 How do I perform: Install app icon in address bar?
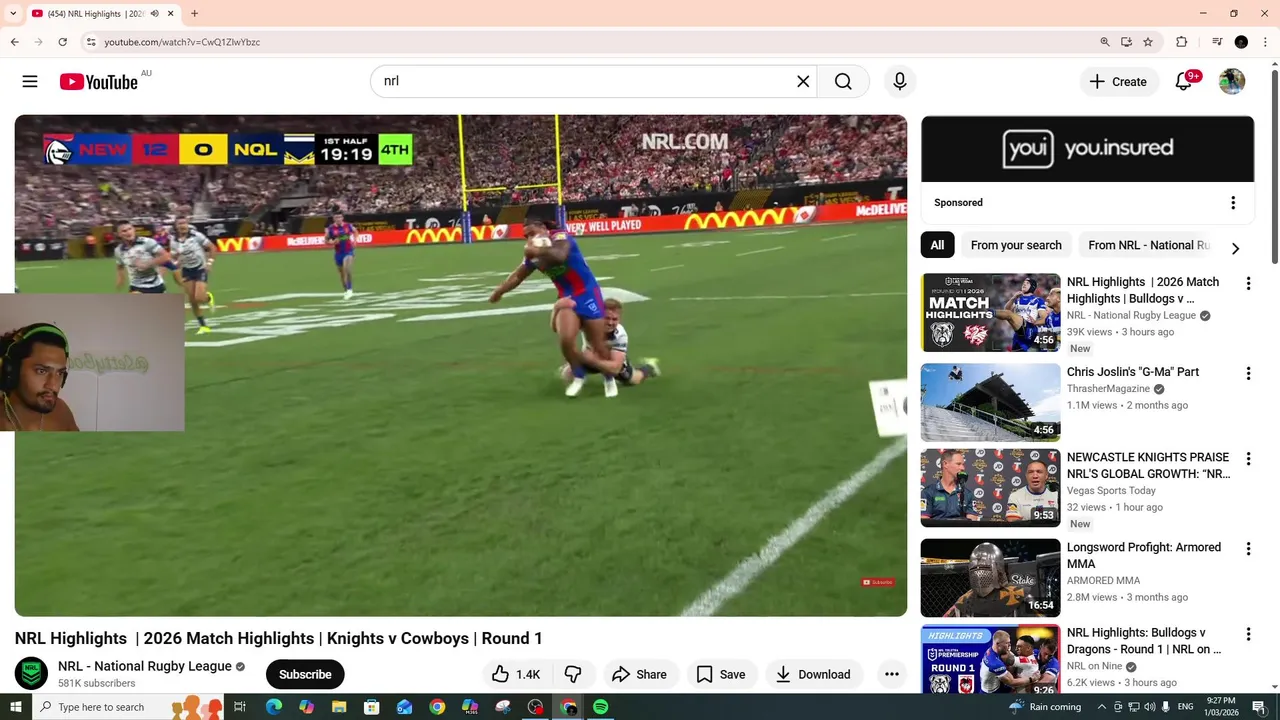click(x=1126, y=42)
